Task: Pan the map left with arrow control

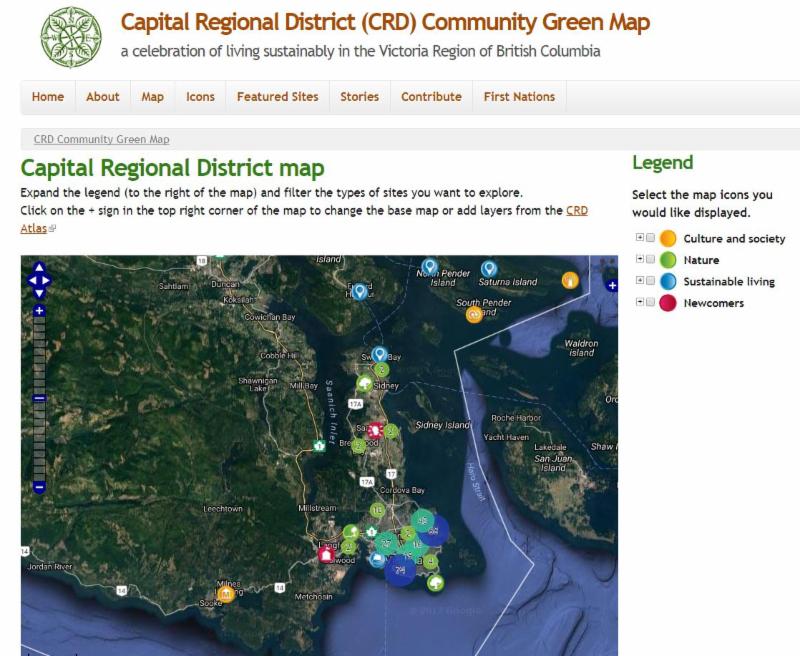Action: 31,281
